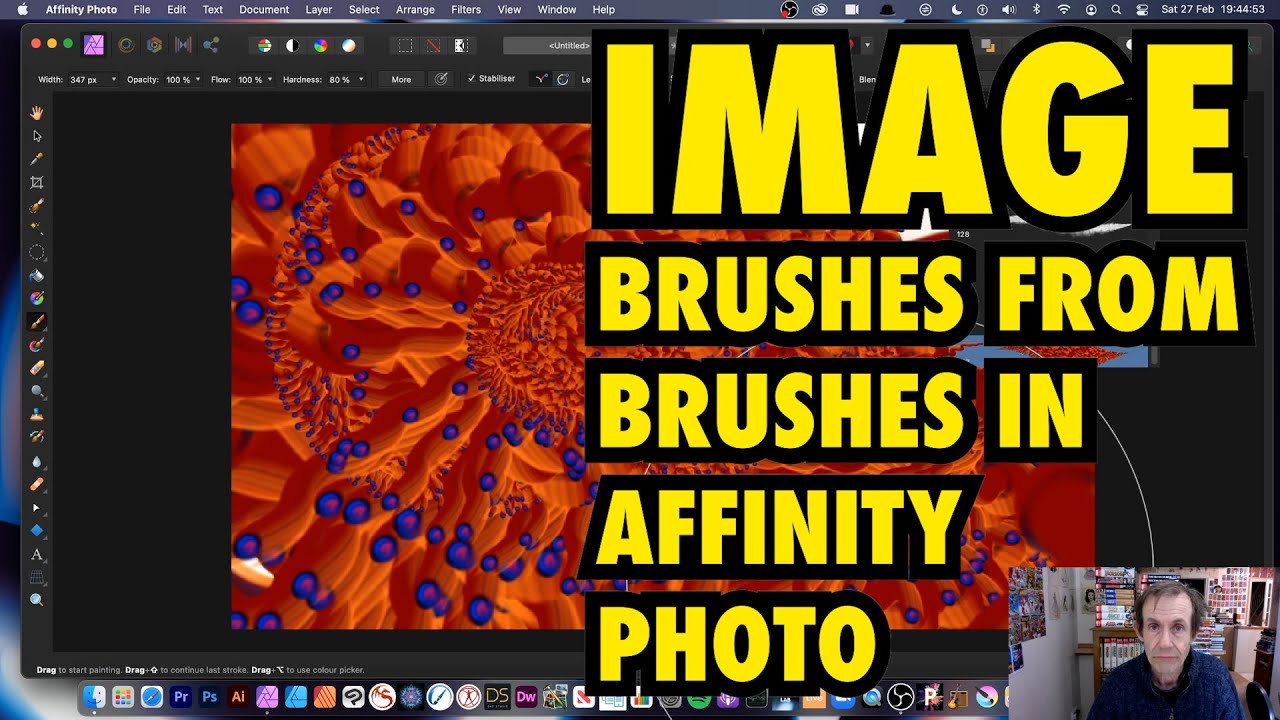Image resolution: width=1280 pixels, height=720 pixels.
Task: Select the Artistic Text tool
Action: coord(37,554)
